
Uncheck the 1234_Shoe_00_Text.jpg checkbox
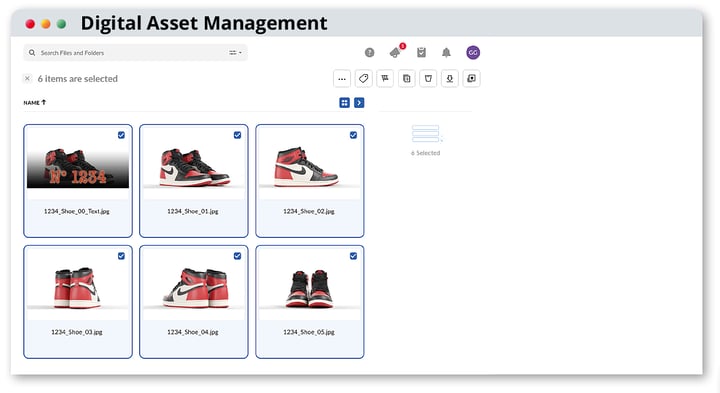click(121, 135)
